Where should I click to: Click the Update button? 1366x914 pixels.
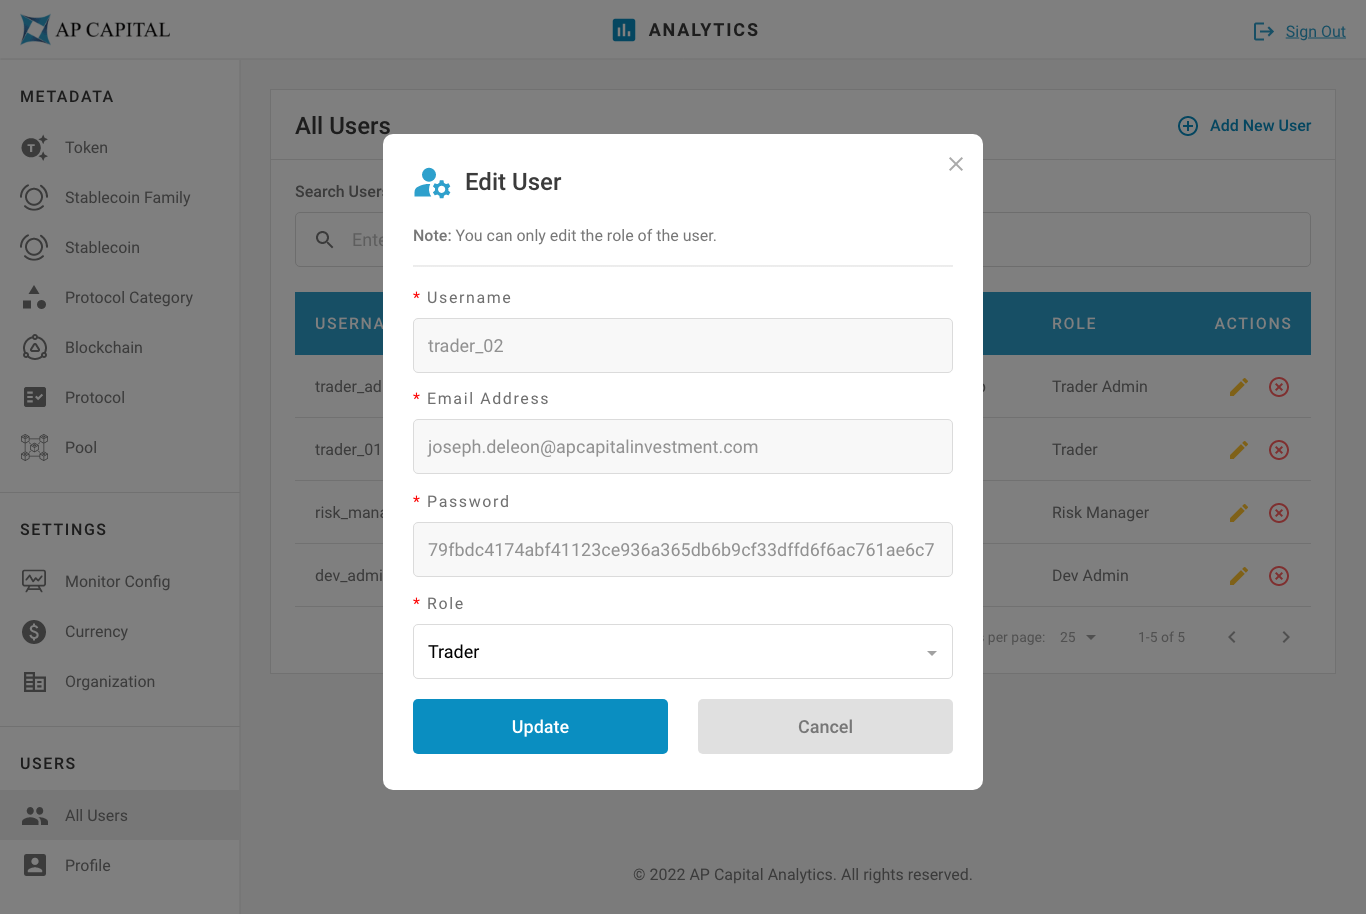coord(540,727)
